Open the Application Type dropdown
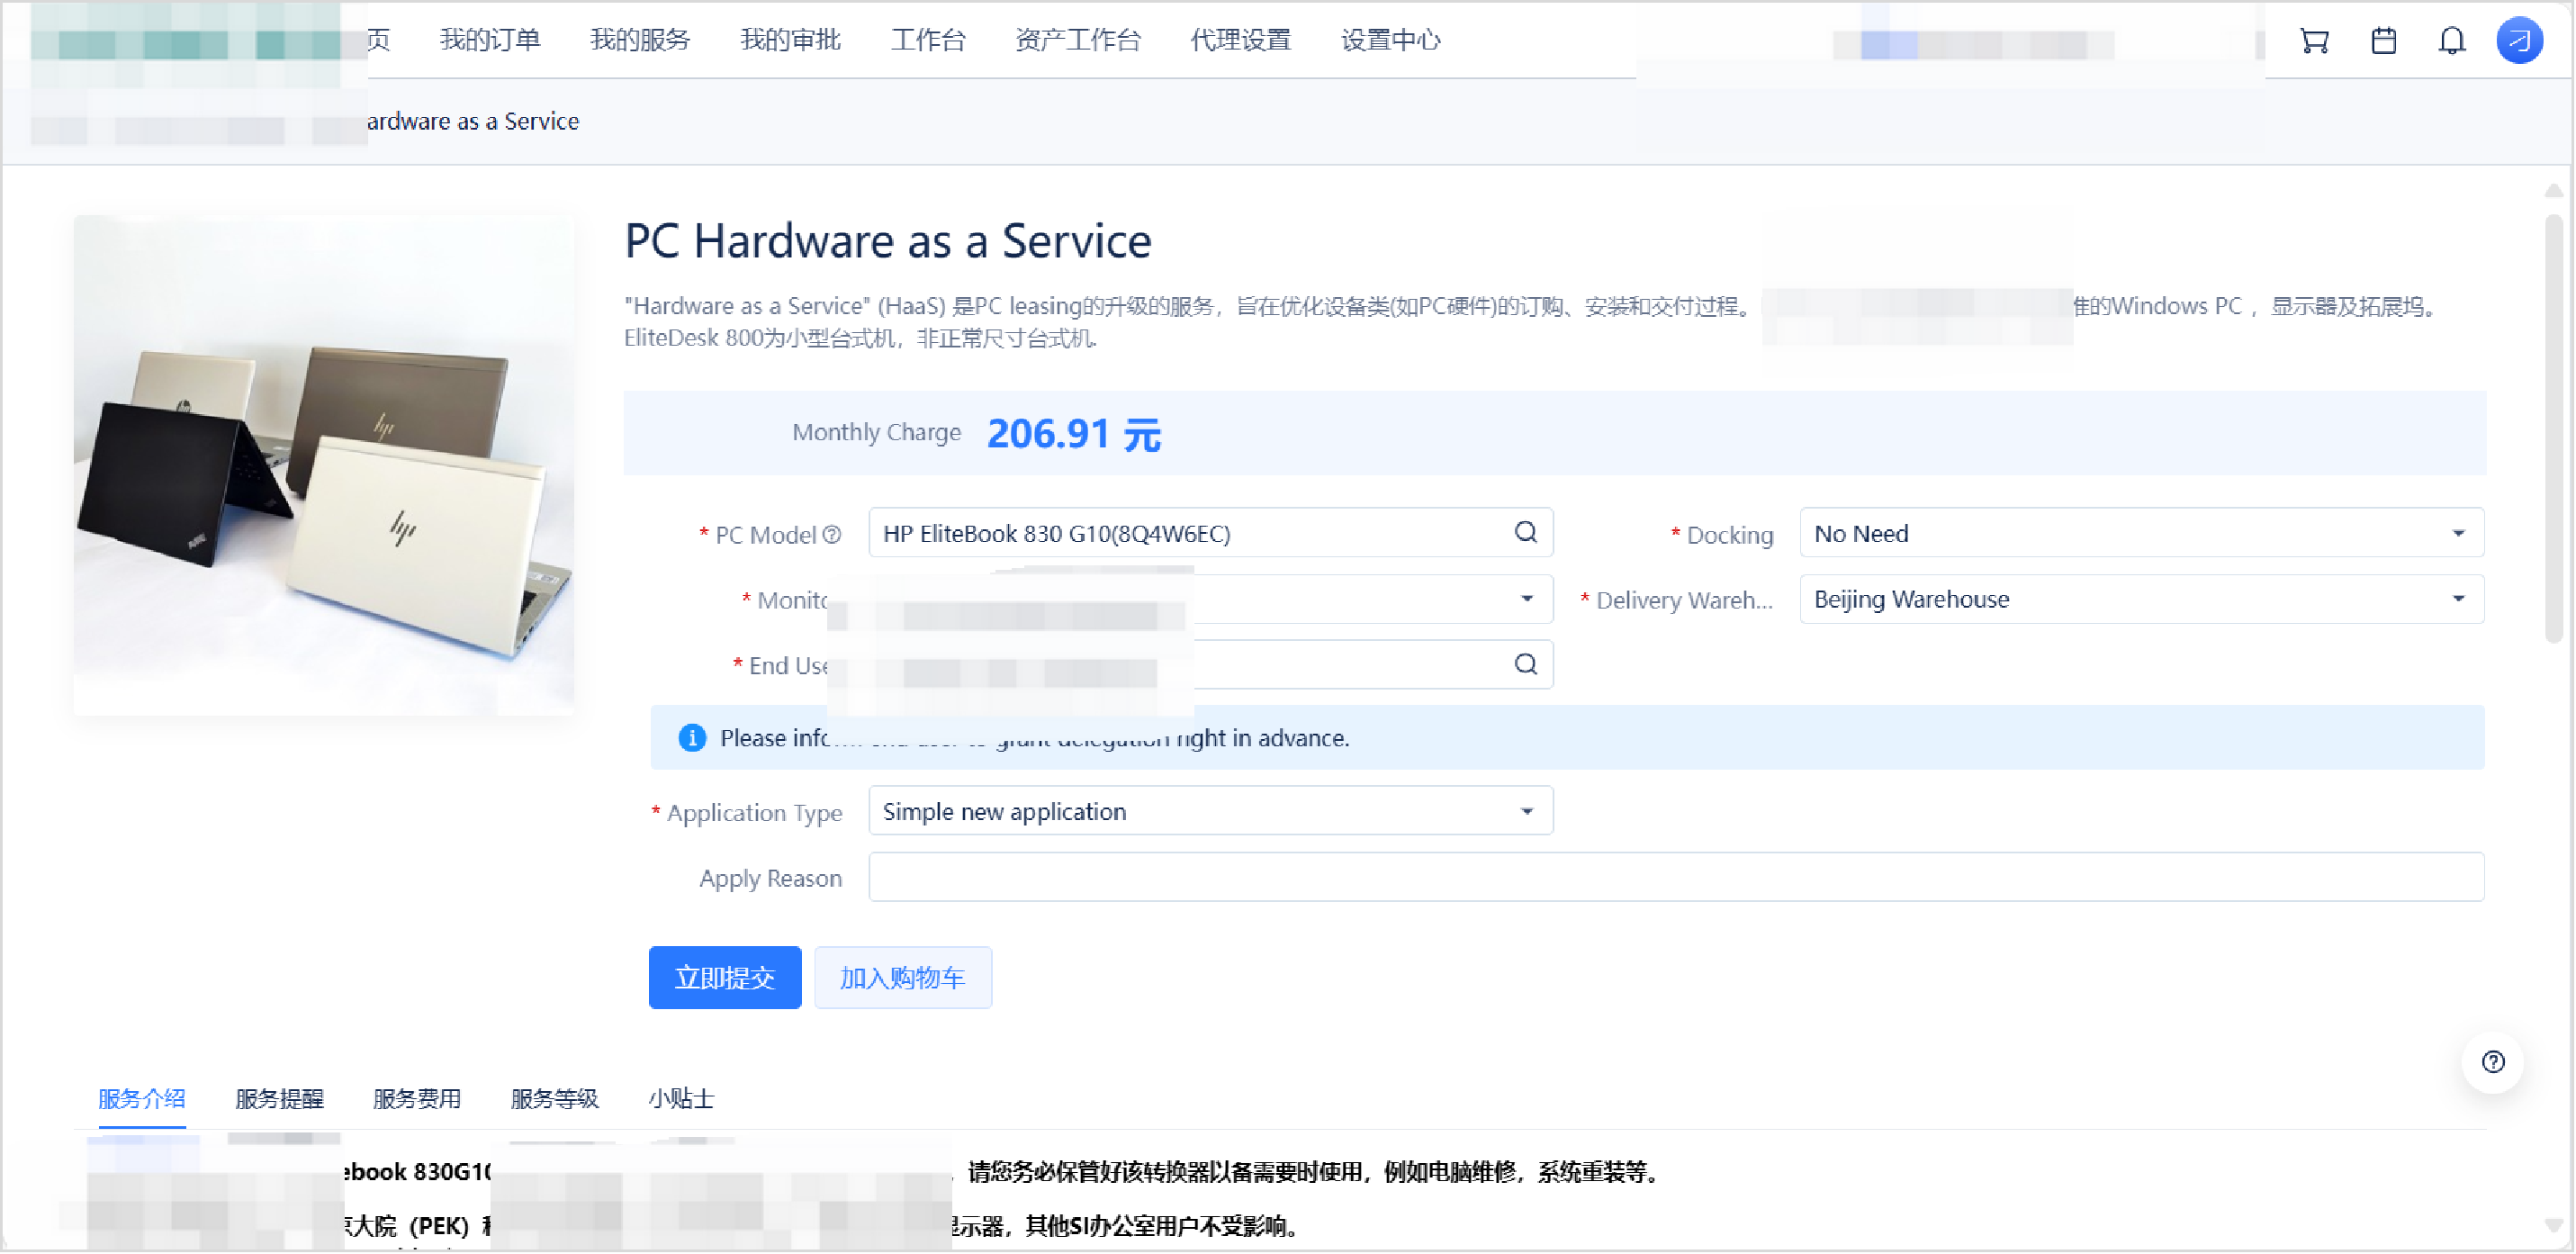This screenshot has width=2576, height=1254. 1527,811
